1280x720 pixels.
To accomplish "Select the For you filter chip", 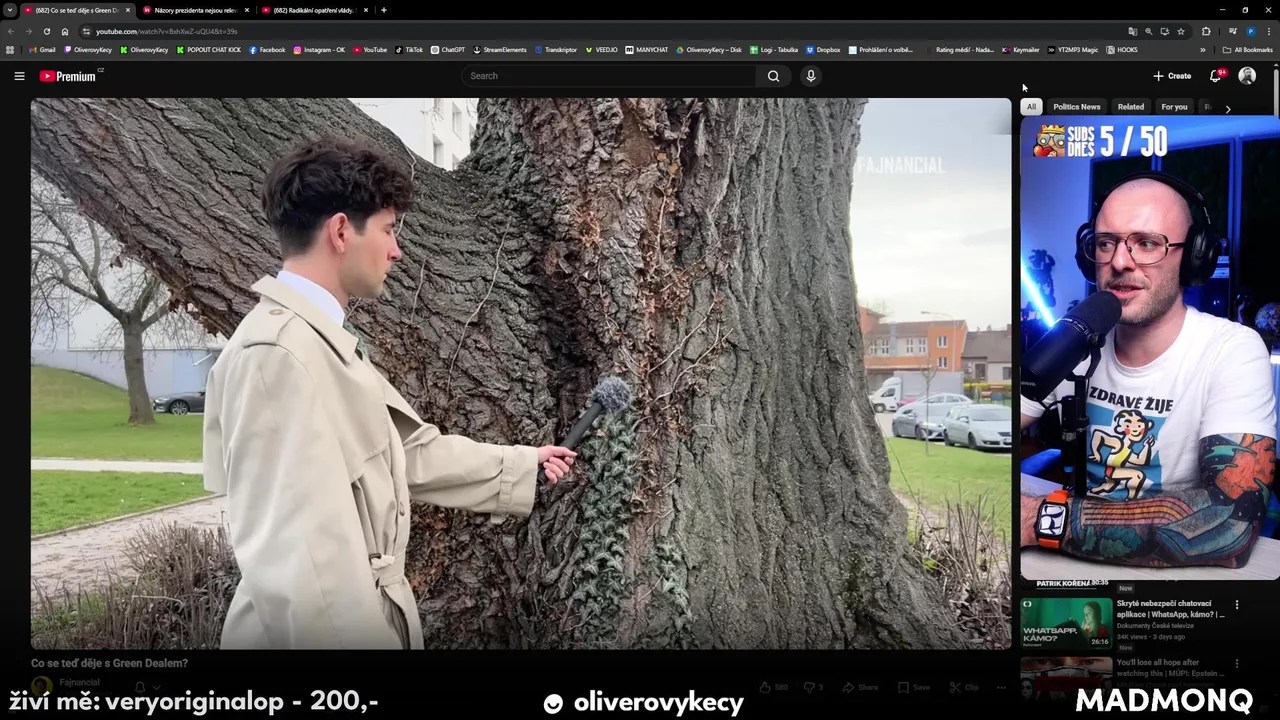I will [x=1174, y=107].
